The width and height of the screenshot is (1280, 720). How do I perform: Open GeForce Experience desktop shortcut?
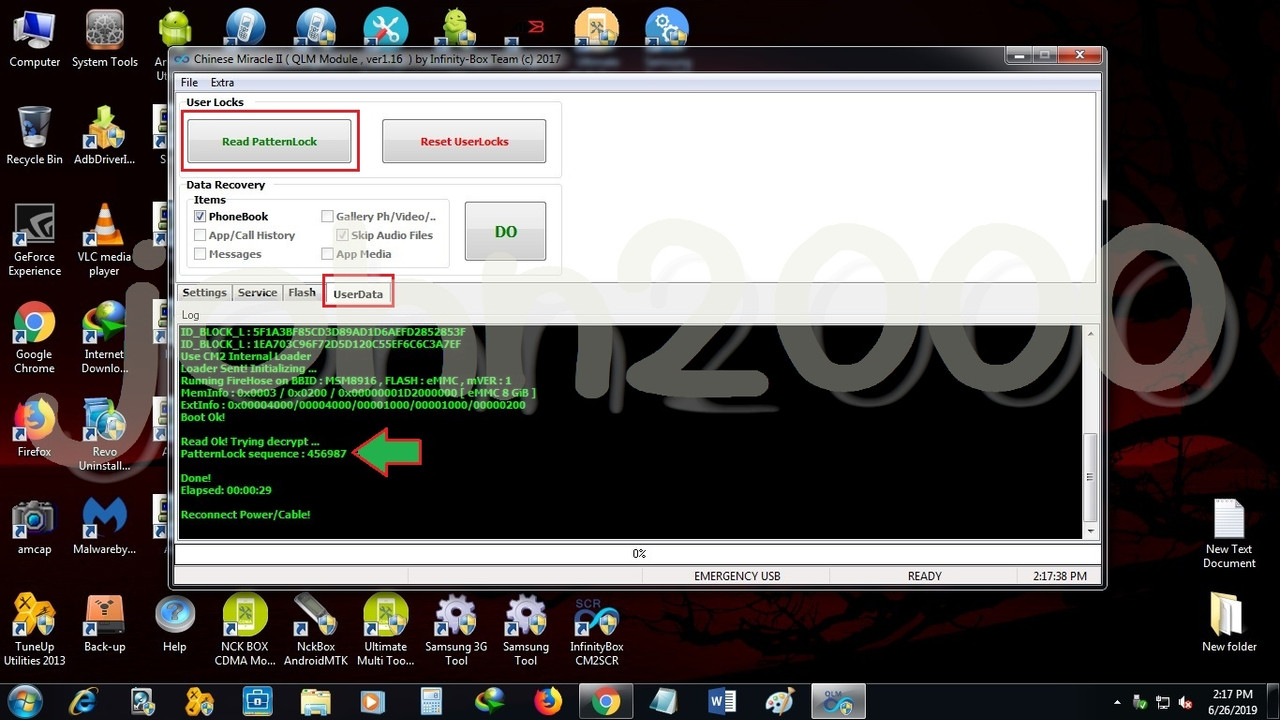point(34,240)
